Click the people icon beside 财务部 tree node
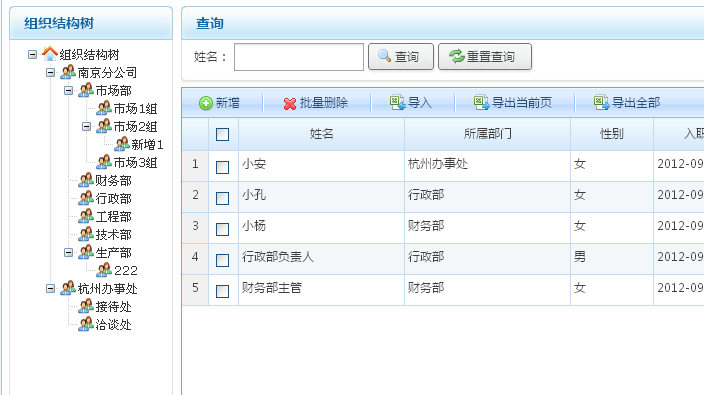 click(x=86, y=180)
